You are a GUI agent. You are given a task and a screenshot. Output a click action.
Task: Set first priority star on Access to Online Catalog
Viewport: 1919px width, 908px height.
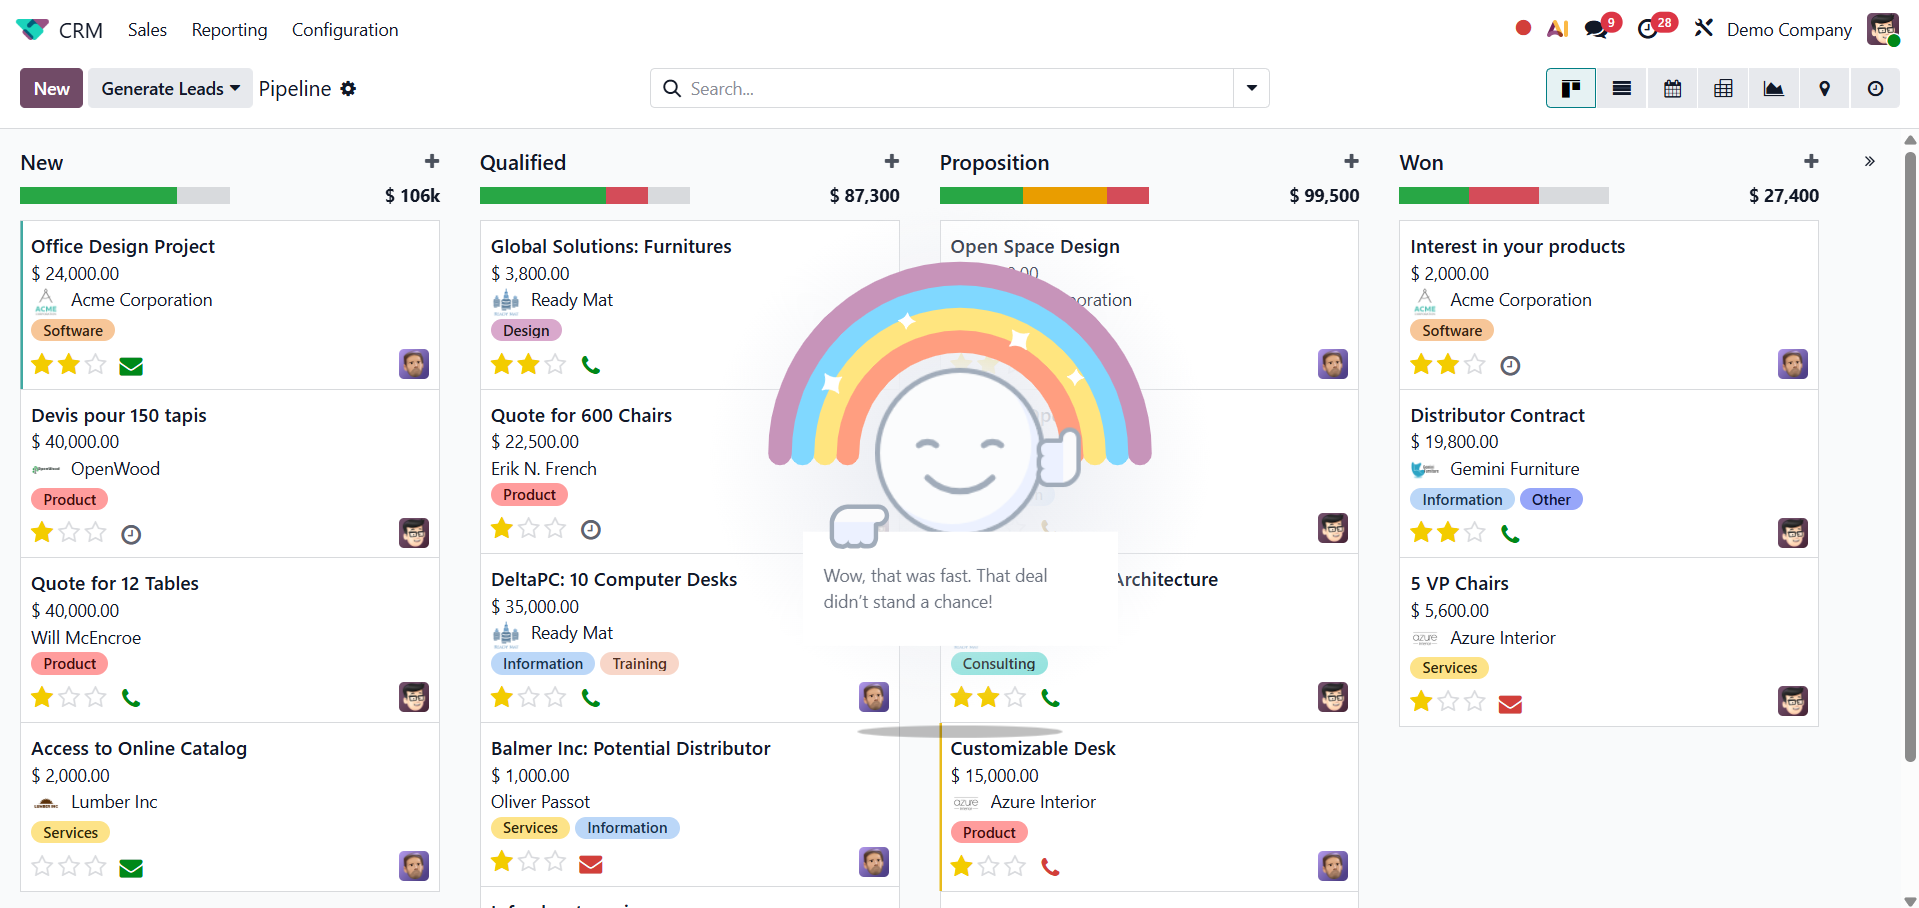42,865
